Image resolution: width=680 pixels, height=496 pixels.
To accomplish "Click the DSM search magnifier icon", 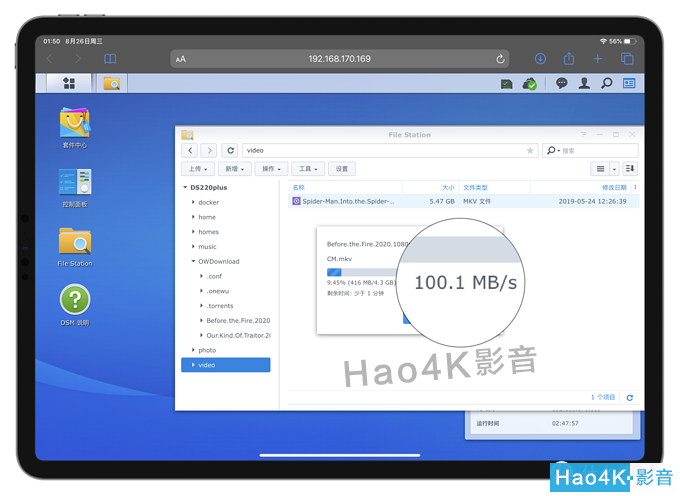I will (607, 83).
